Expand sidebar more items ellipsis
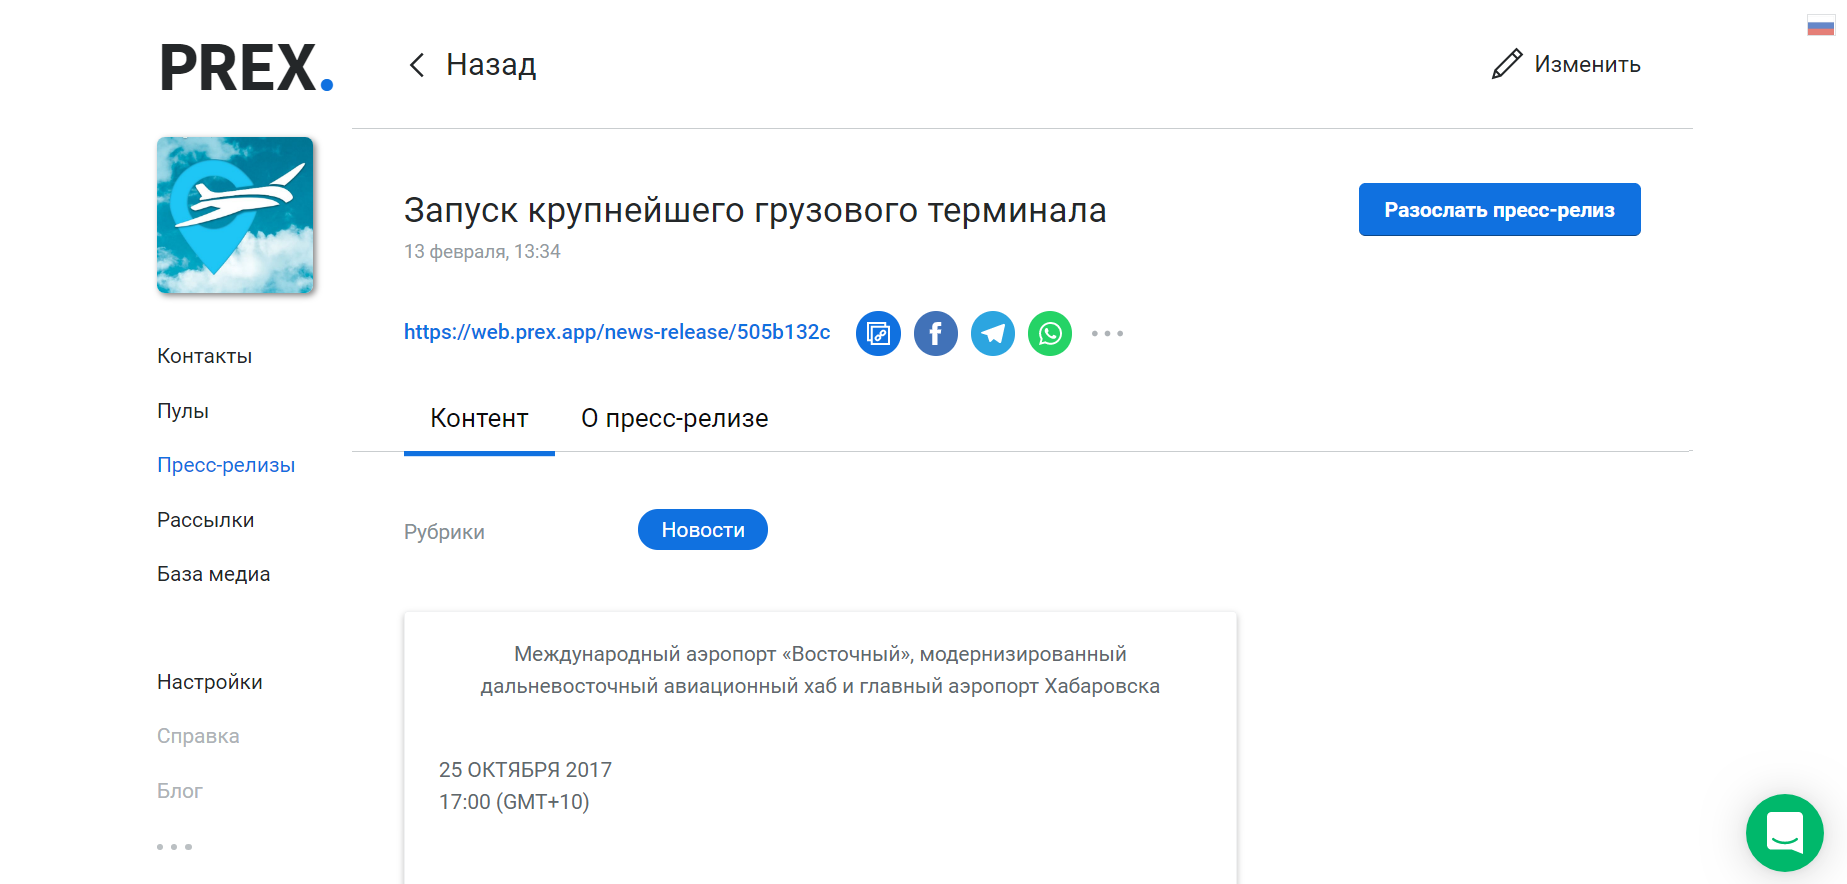1847x884 pixels. click(x=174, y=847)
